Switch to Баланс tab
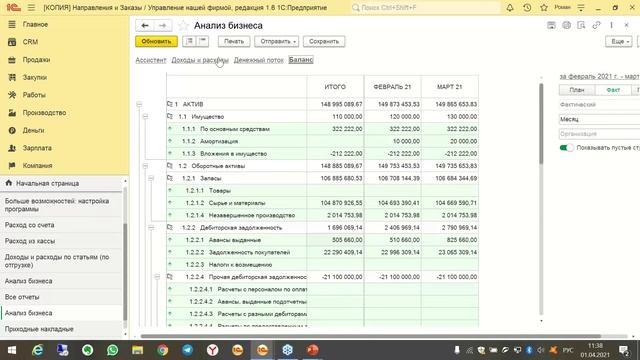640x360 pixels. pyautogui.click(x=301, y=60)
